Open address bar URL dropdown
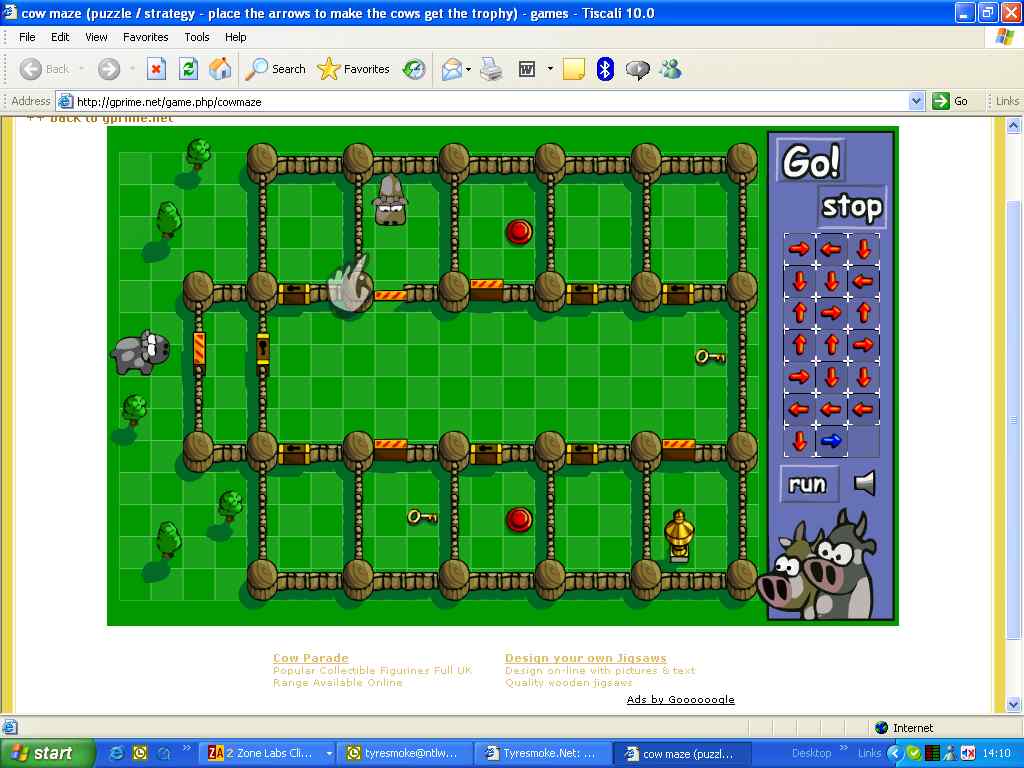Viewport: 1024px width, 768px height. click(916, 101)
